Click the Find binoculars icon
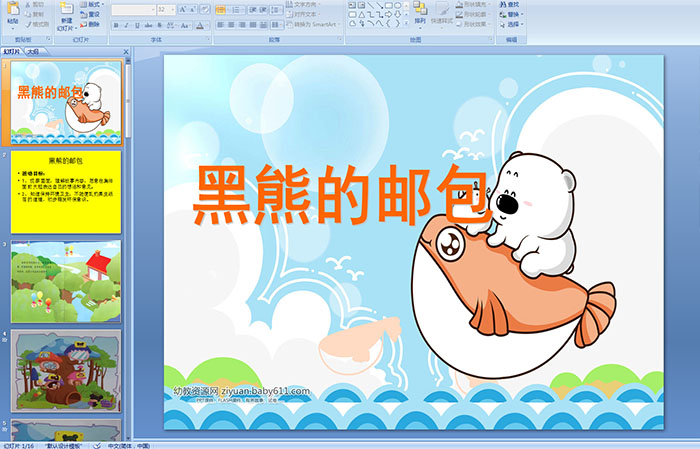 [503, 4]
